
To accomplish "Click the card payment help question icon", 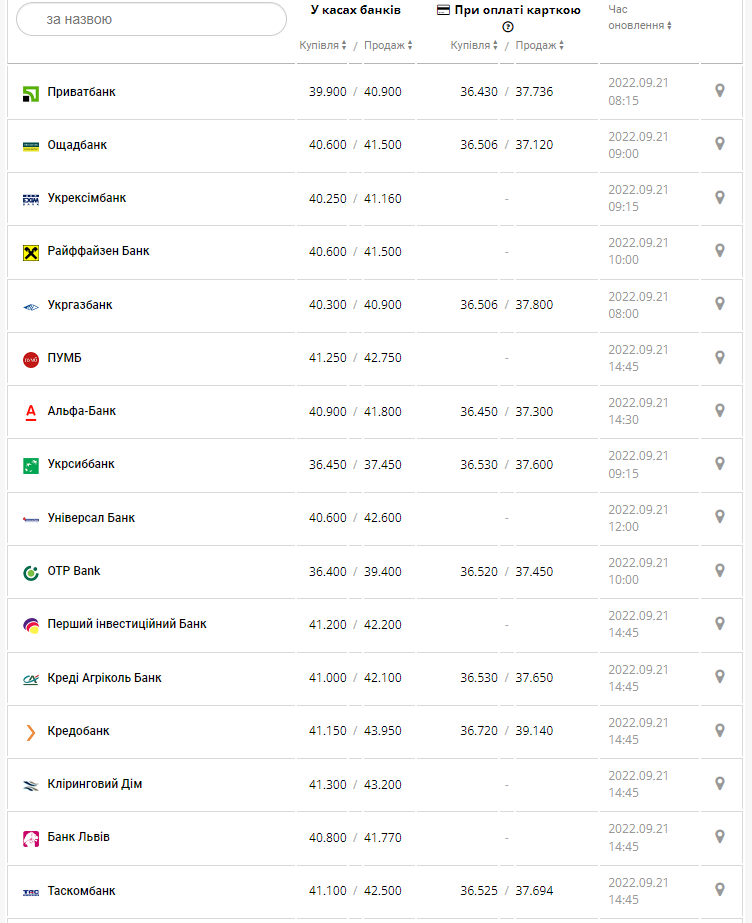I will [508, 27].
